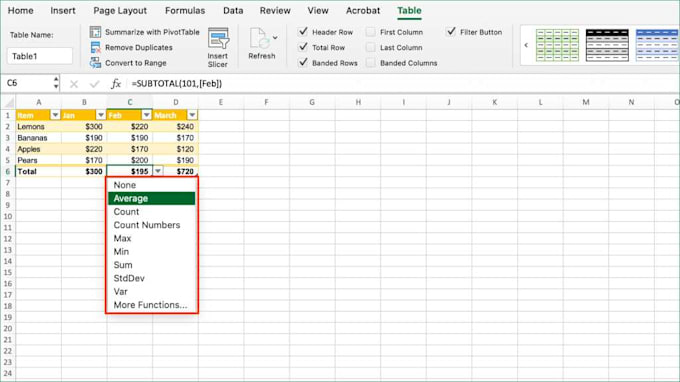Viewport: 680px width, 382px height.
Task: Select More Functions... in the list
Action: click(x=151, y=305)
